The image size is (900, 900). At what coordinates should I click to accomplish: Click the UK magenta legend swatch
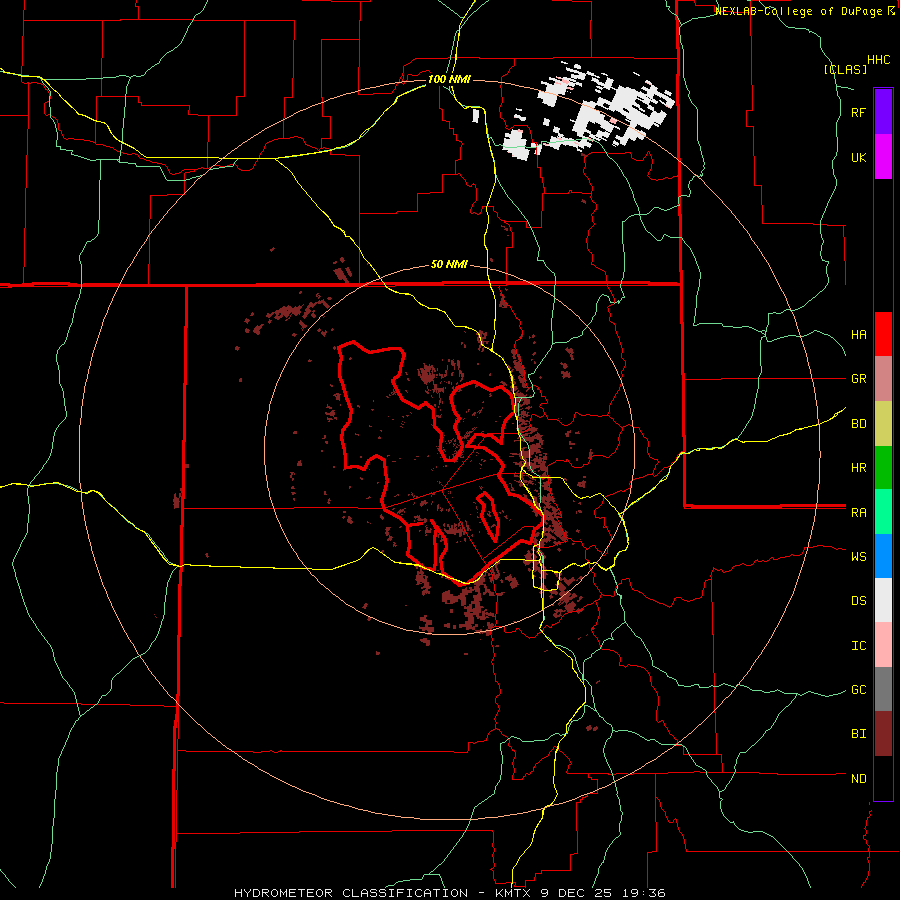[x=883, y=157]
